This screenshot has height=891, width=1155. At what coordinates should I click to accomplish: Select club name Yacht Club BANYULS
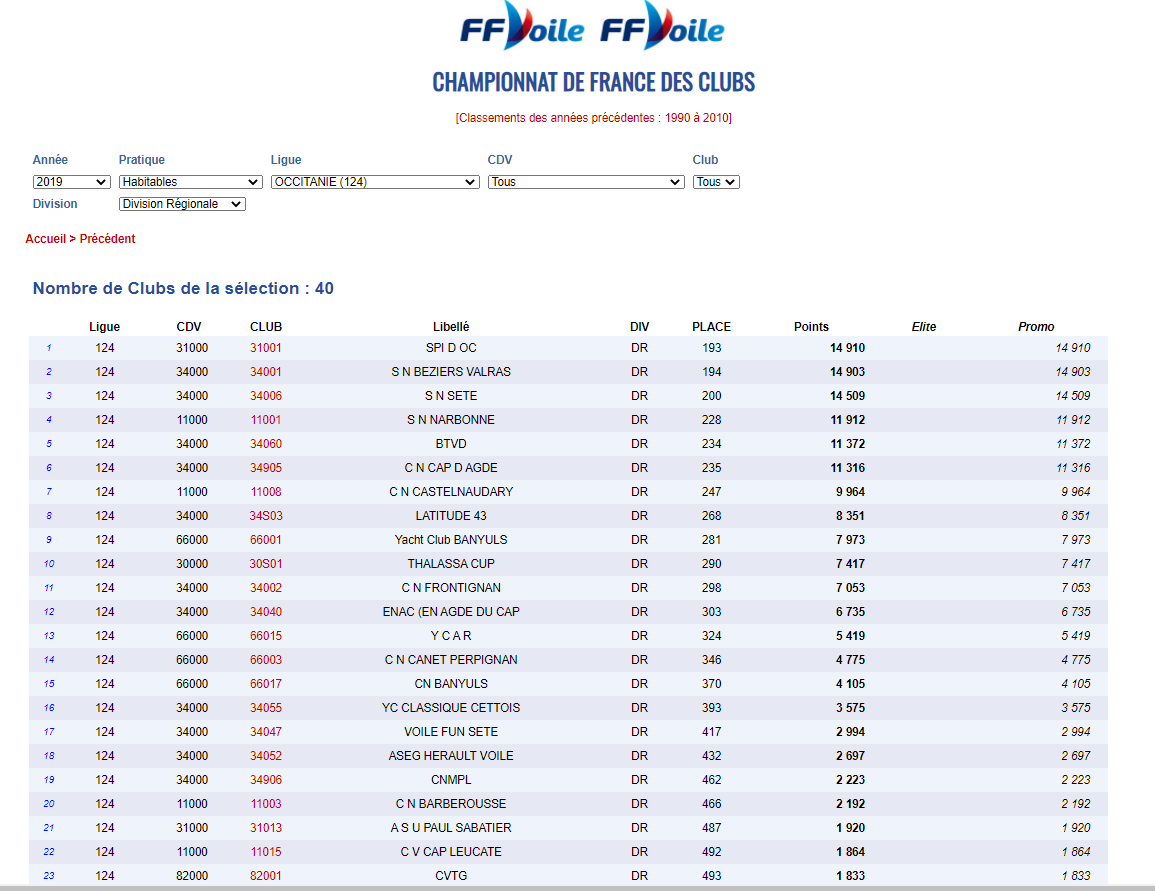pyautogui.click(x=451, y=540)
